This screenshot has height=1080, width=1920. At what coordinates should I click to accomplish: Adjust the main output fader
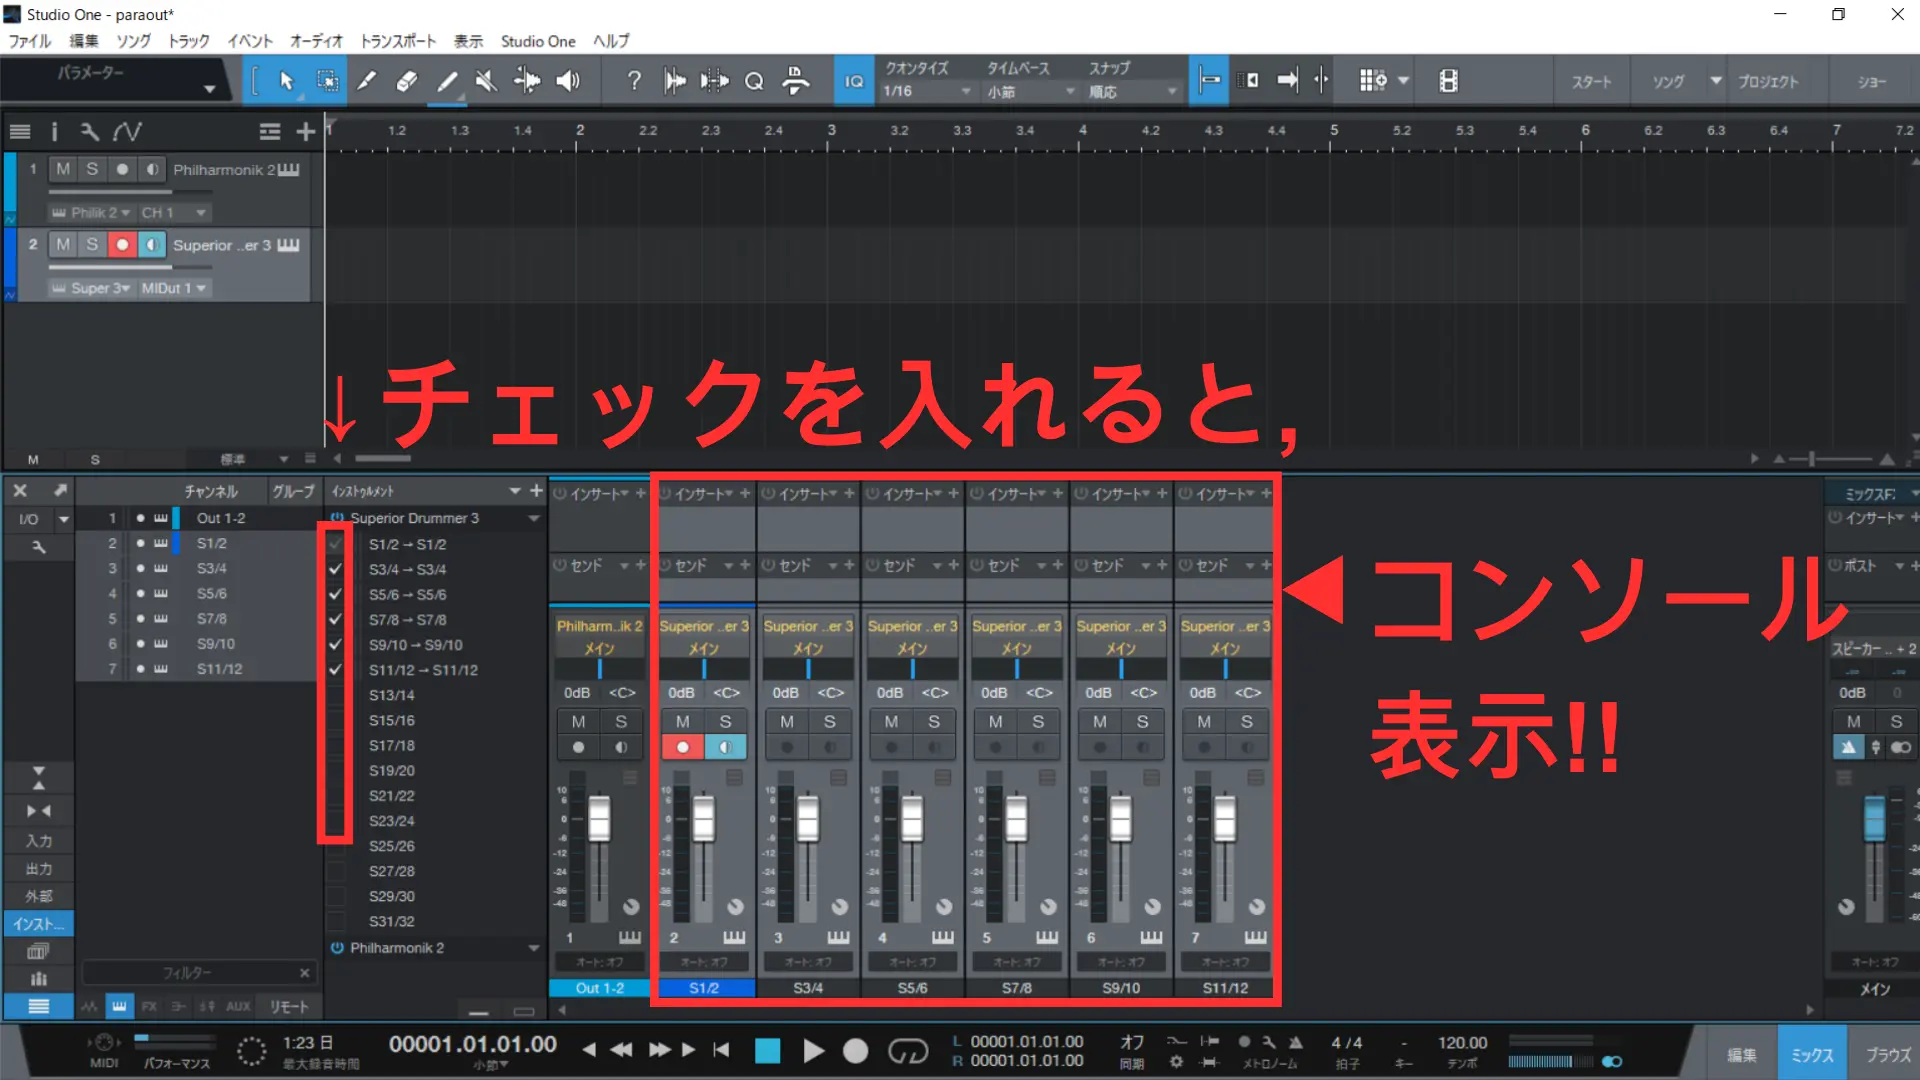coord(1875,819)
